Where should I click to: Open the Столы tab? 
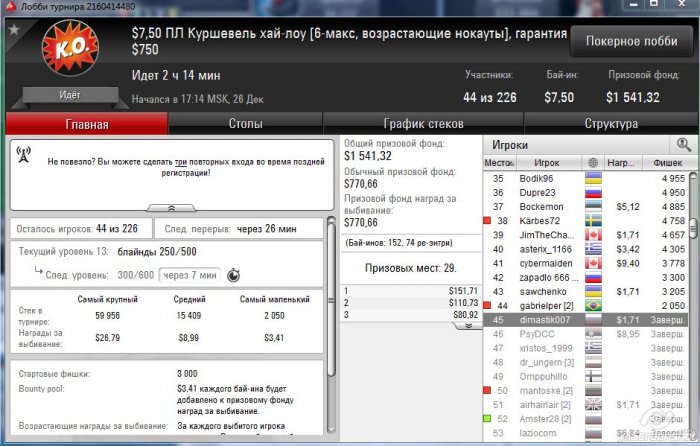246,124
